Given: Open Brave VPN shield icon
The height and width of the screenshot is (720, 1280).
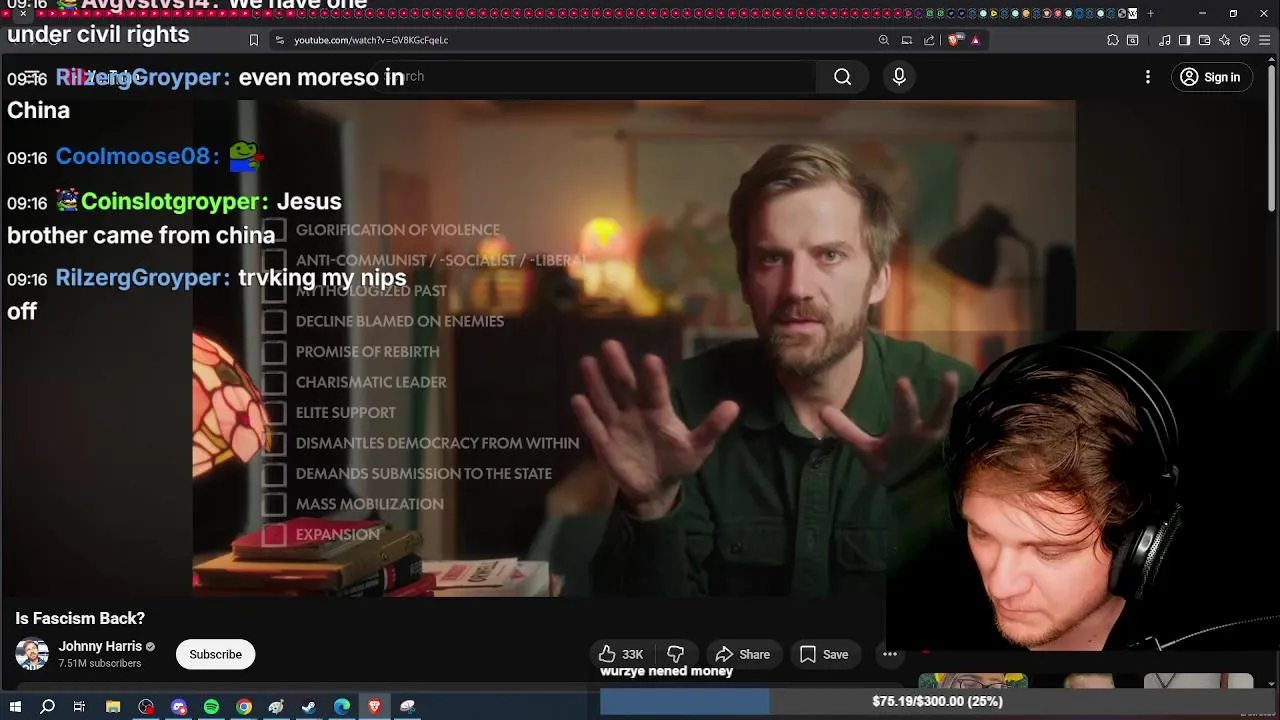Looking at the screenshot, I should [1245, 40].
